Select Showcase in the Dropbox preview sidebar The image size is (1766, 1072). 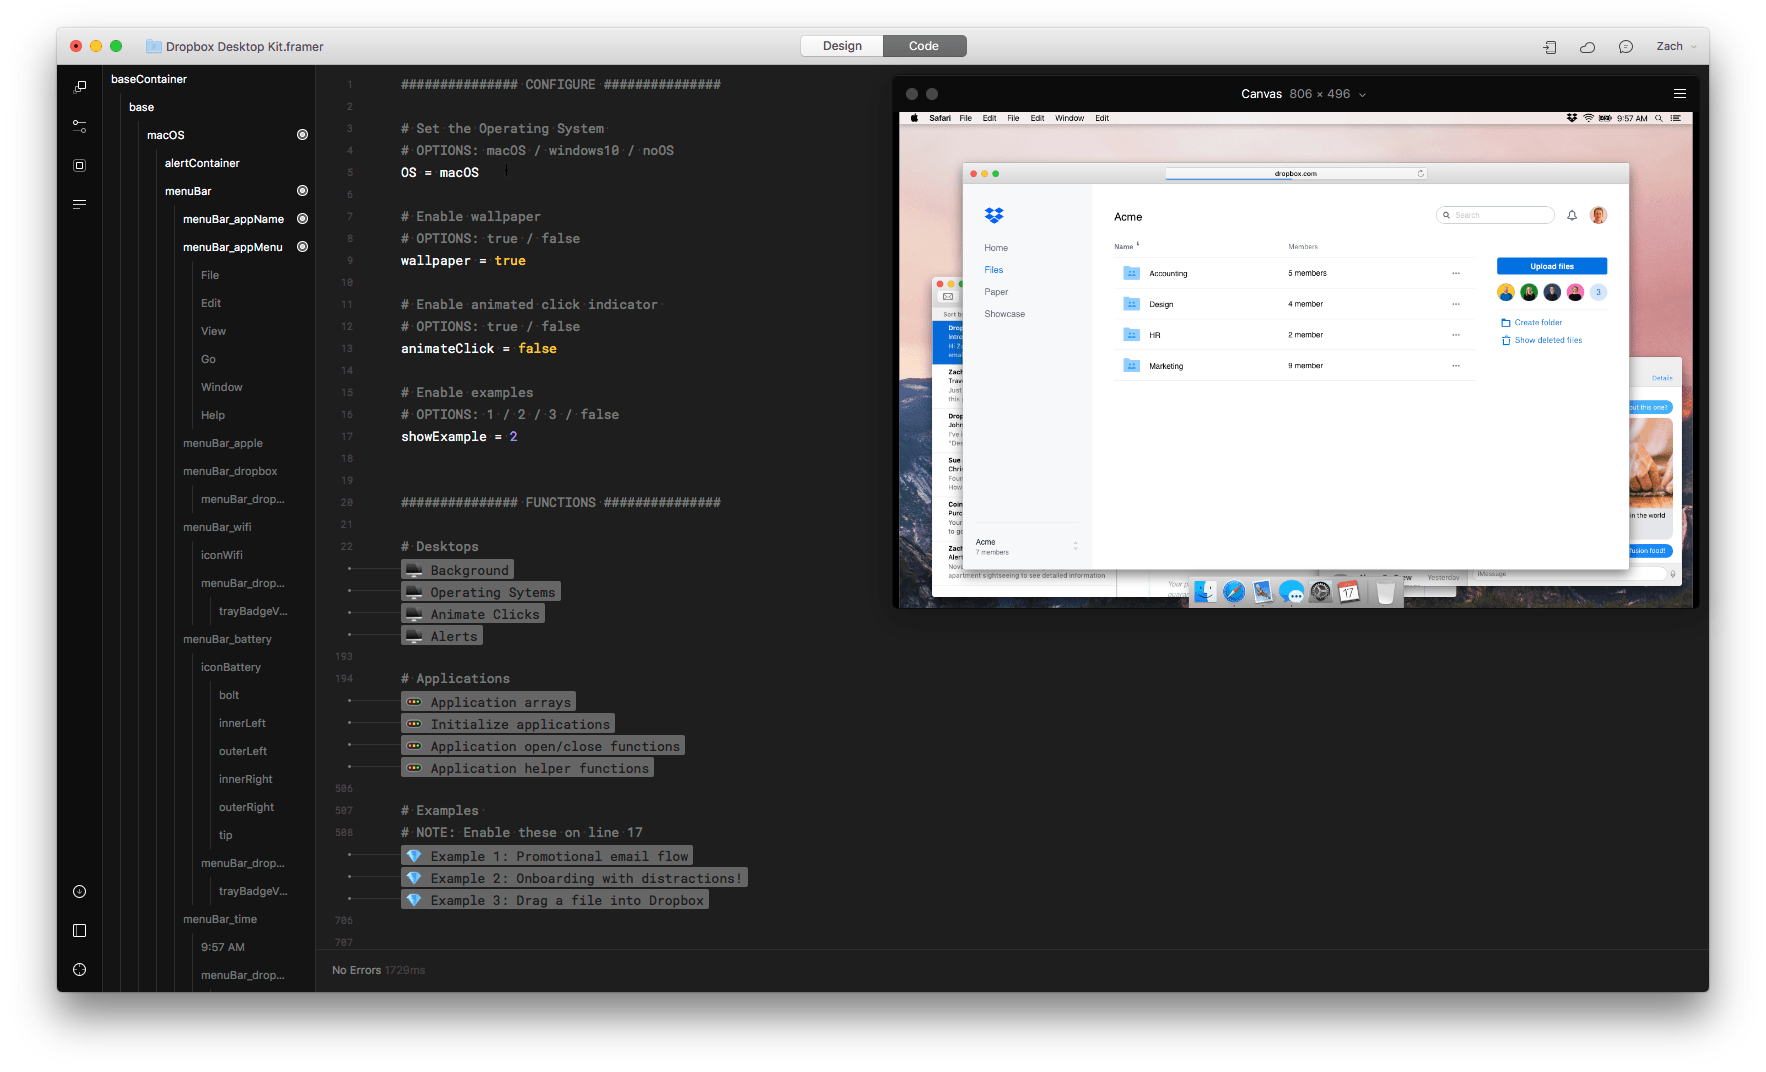click(x=1004, y=314)
